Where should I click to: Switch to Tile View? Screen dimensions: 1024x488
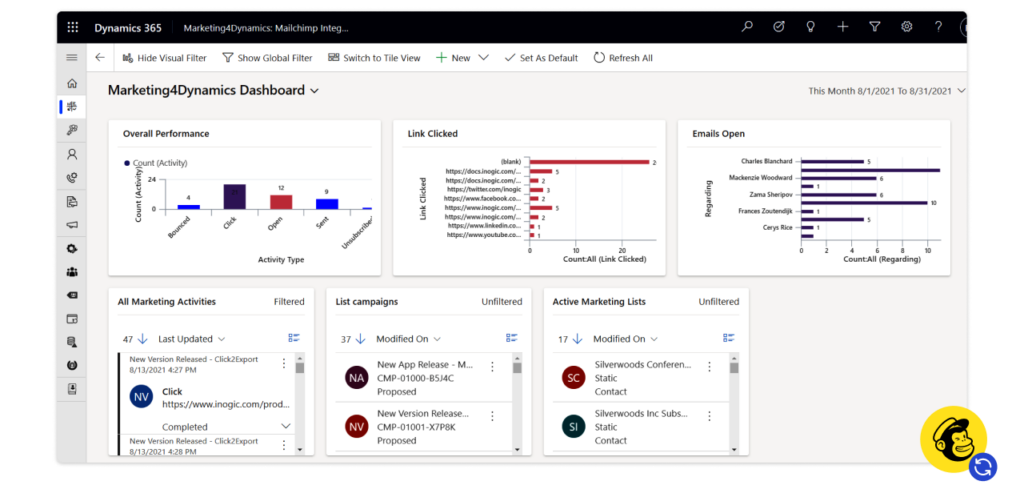click(374, 57)
